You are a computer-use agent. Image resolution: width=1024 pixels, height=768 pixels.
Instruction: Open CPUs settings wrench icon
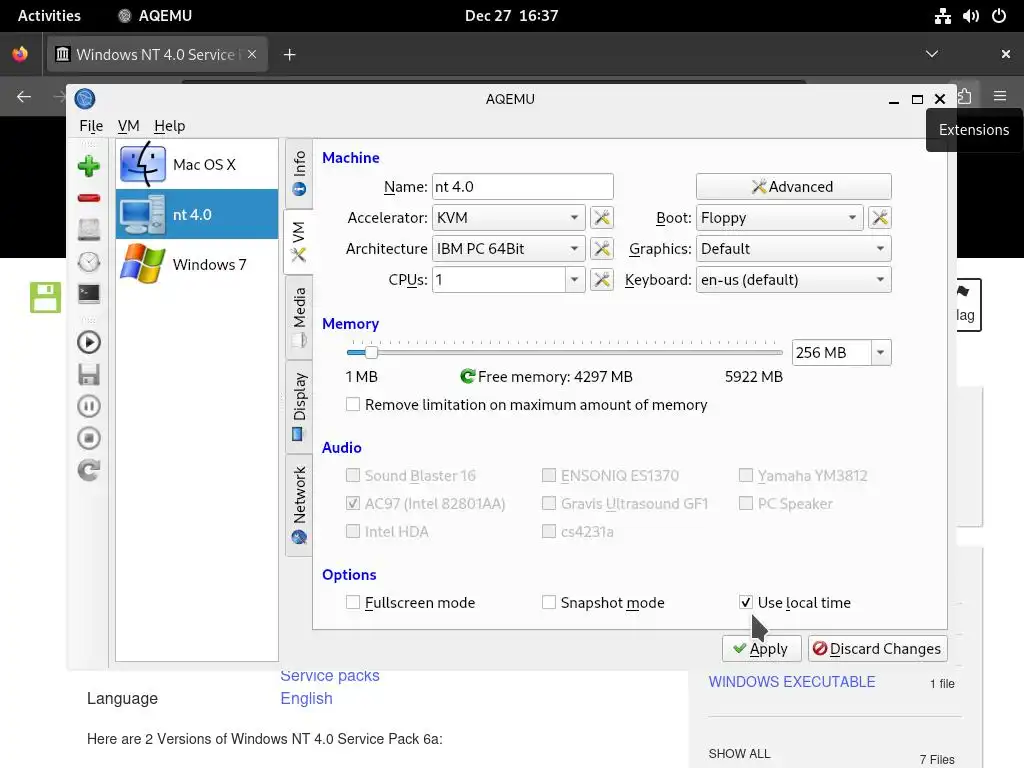coord(601,280)
